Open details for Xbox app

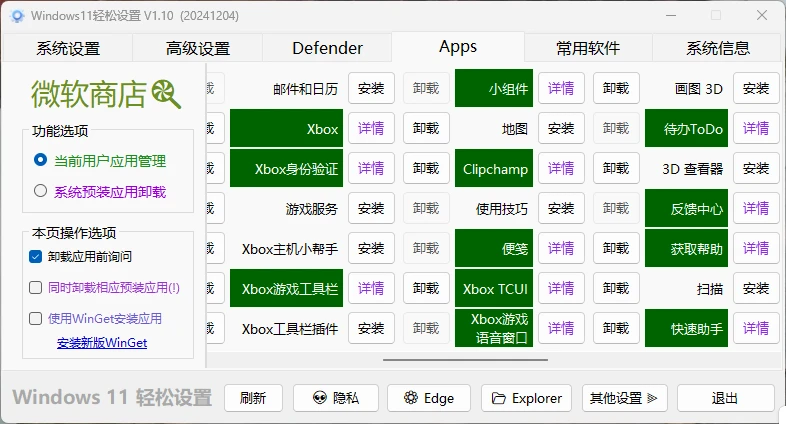click(371, 128)
